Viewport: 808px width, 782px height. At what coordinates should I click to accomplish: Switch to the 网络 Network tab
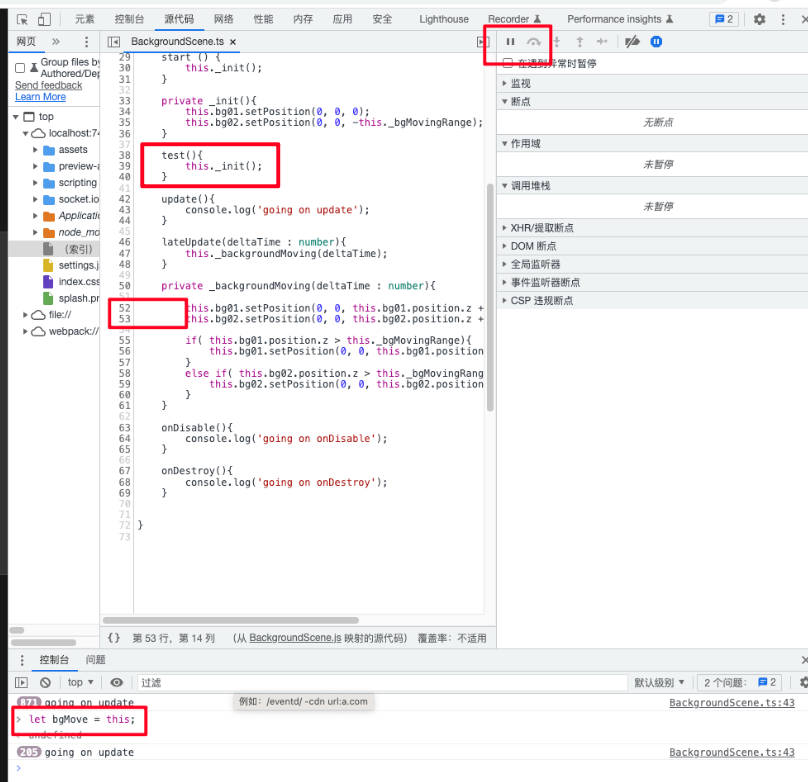(224, 19)
